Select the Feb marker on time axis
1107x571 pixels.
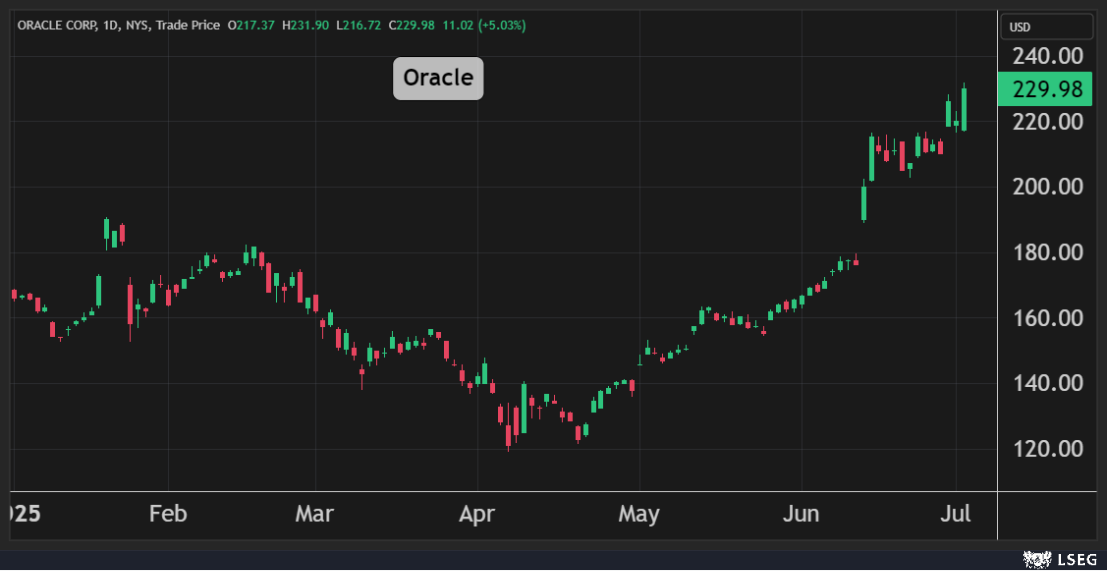(167, 514)
